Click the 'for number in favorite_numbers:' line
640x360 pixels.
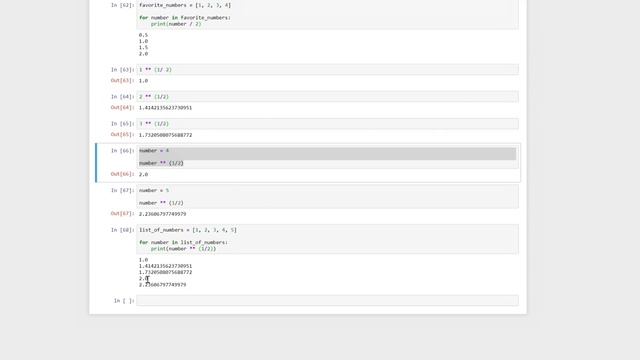[x=185, y=18]
